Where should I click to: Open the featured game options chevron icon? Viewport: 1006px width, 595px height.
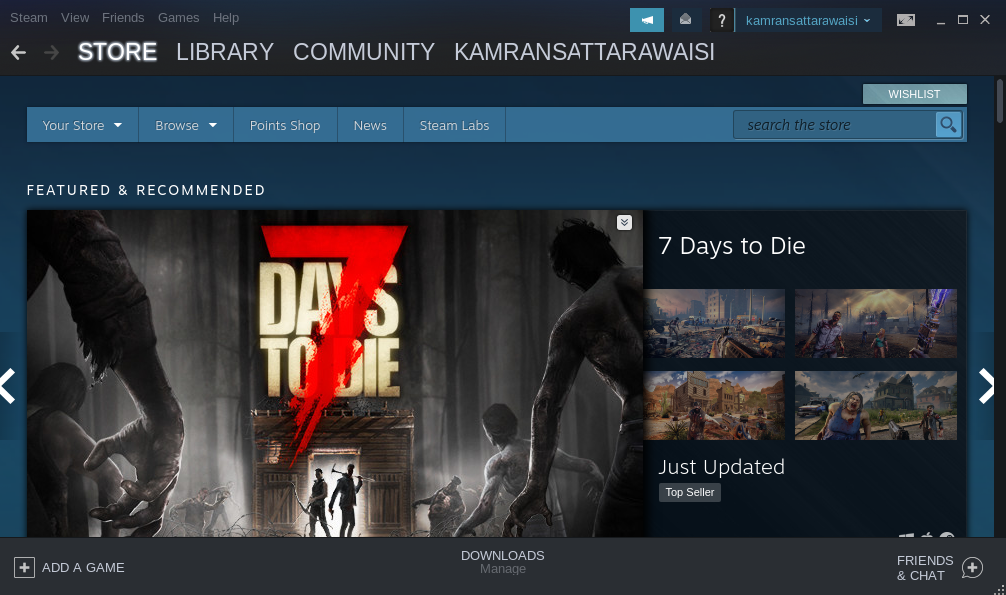coord(624,222)
